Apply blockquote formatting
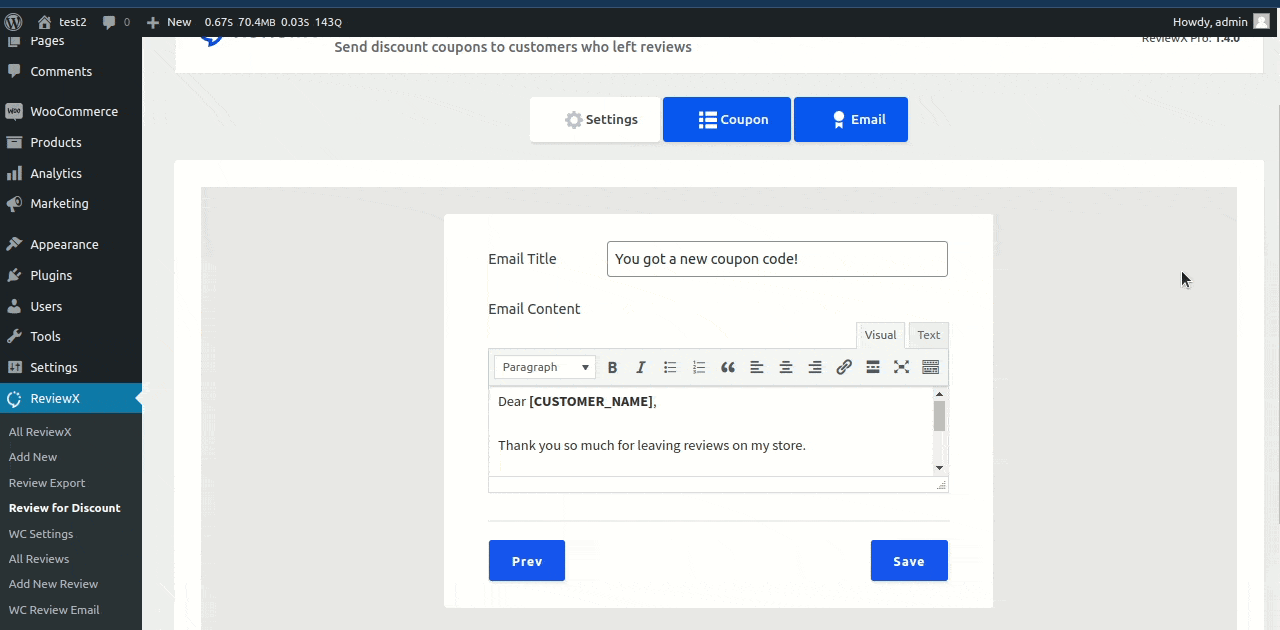1280x630 pixels. (x=728, y=367)
